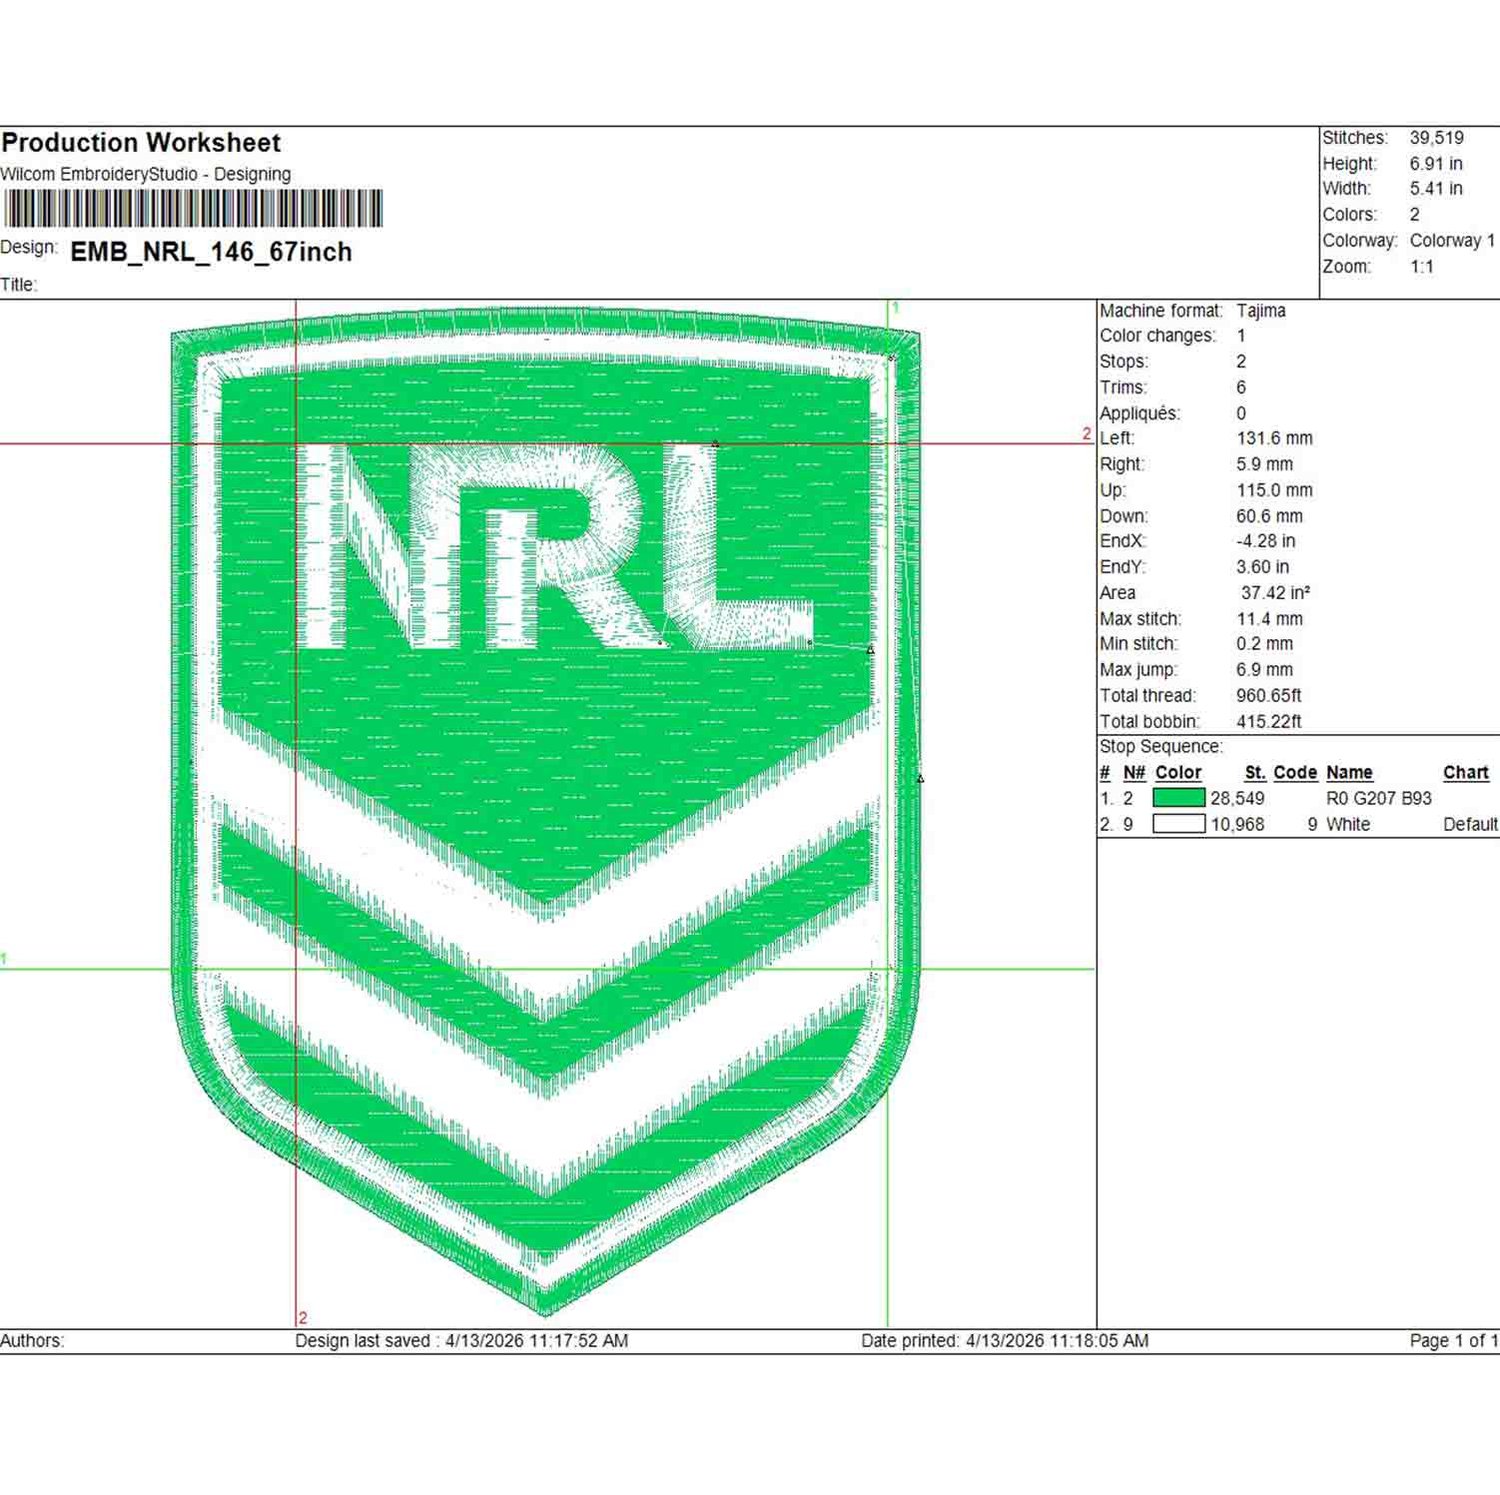Click the EndY value "3.60 in"
The width and height of the screenshot is (1500, 1495).
pyautogui.click(x=1263, y=568)
